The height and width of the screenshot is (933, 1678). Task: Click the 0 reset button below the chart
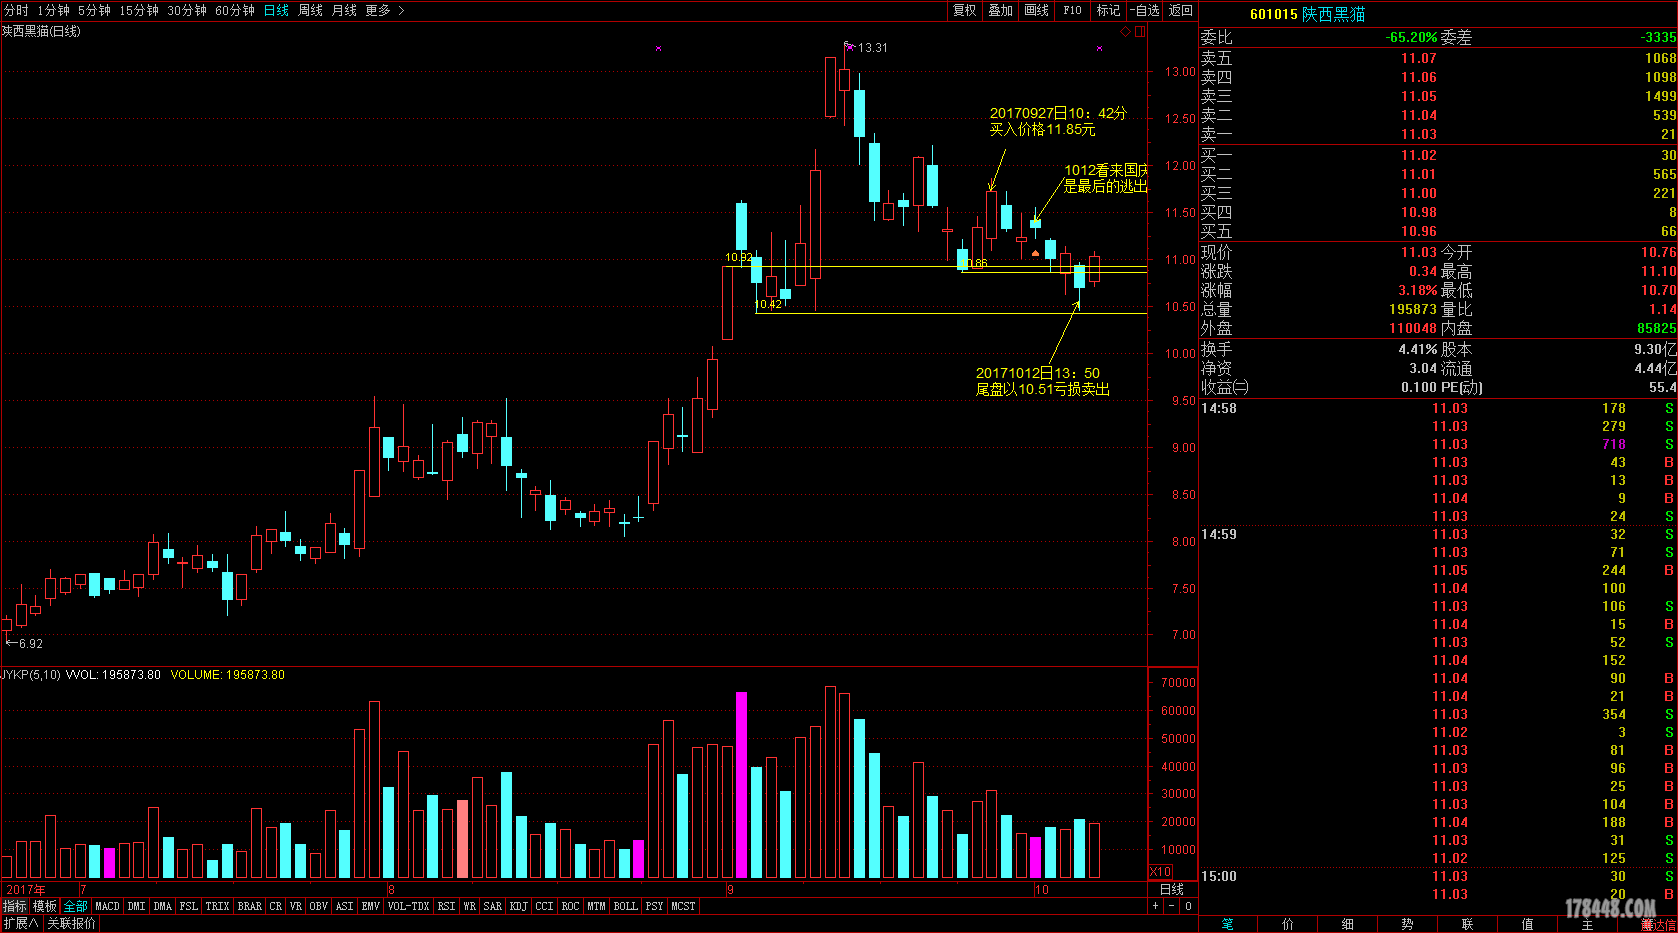[1188, 906]
